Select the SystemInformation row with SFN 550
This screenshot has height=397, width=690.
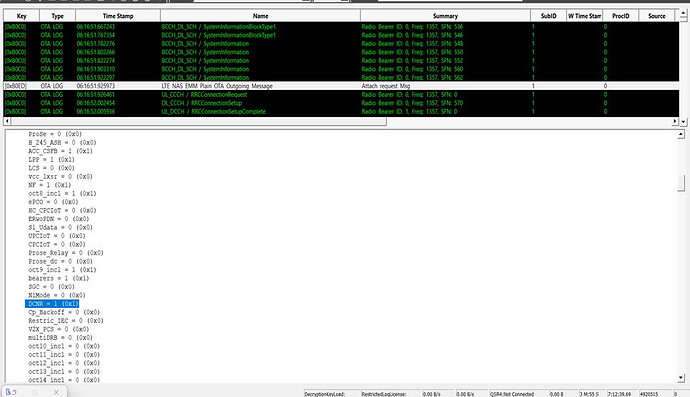(x=341, y=52)
